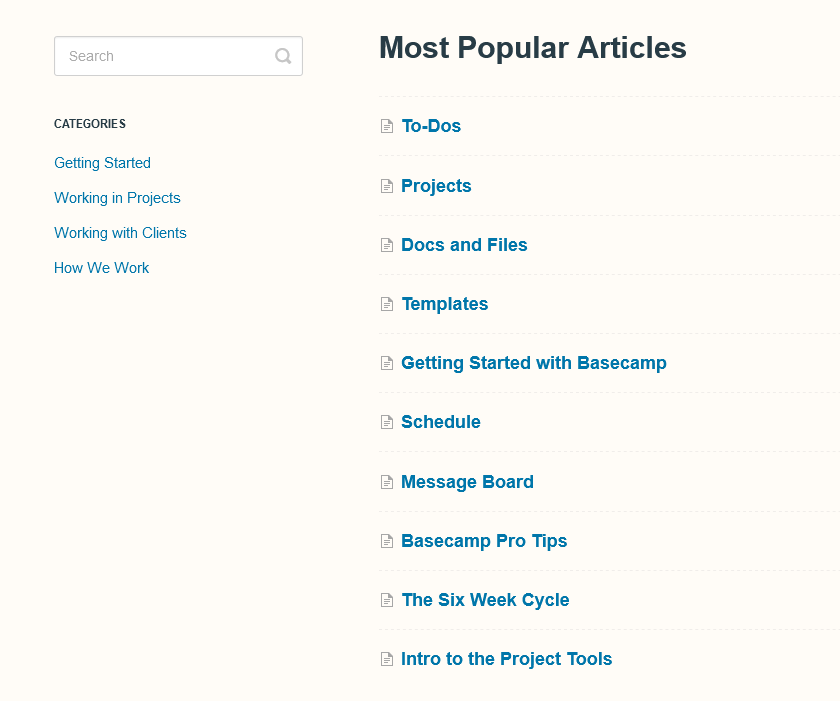This screenshot has height=701, width=840.
Task: Click the article icon next to Message Board
Action: click(386, 481)
